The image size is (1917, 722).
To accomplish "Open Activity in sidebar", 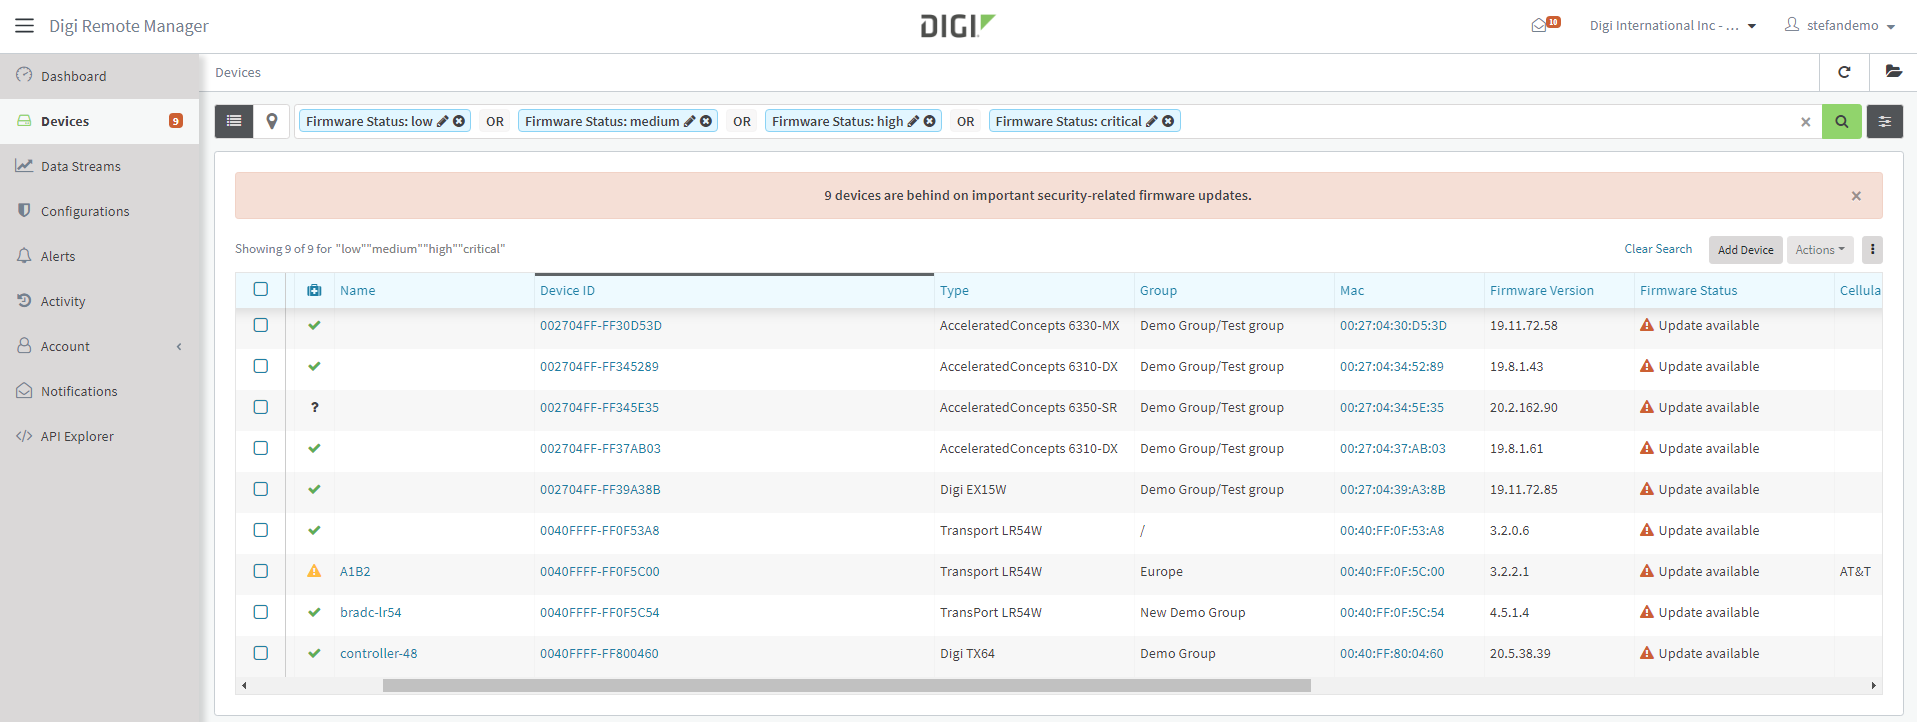I will coord(100,301).
